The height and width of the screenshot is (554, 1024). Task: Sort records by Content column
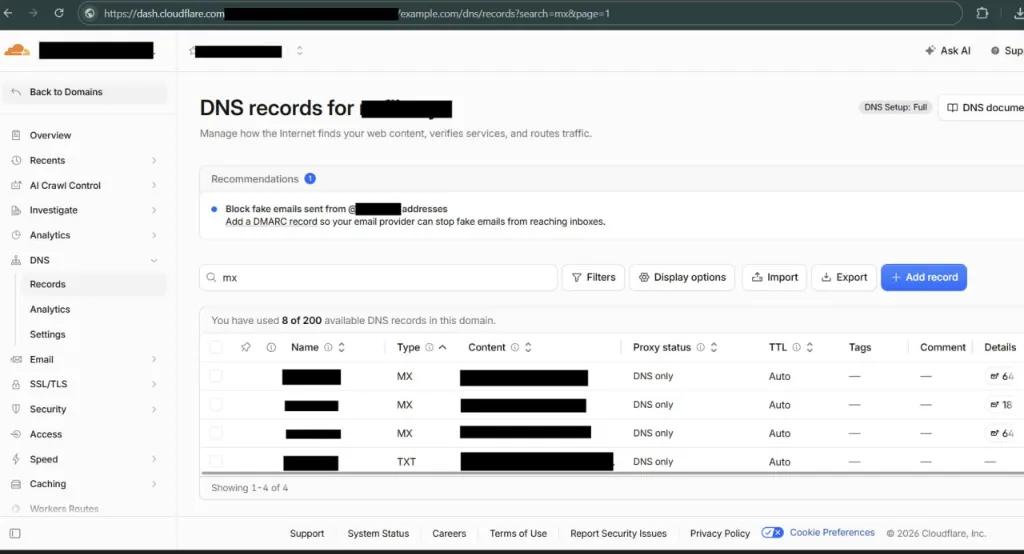point(528,348)
